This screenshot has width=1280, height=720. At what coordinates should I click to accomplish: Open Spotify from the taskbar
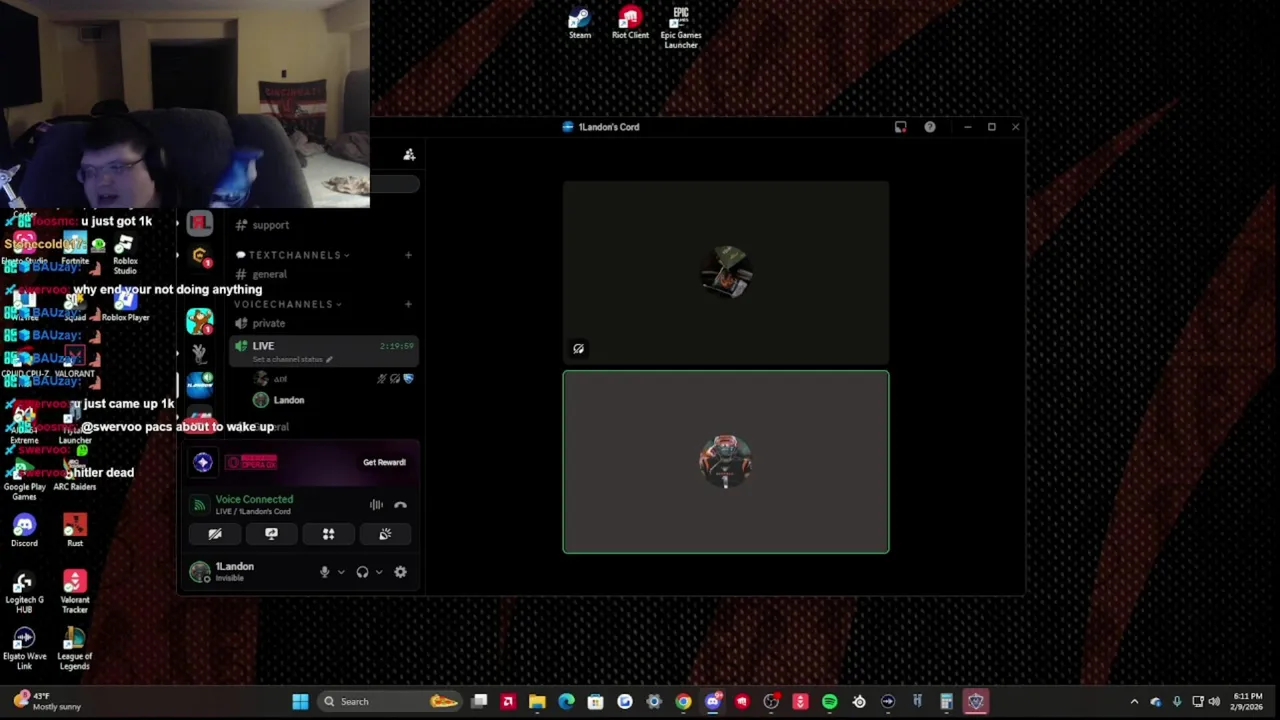point(829,702)
